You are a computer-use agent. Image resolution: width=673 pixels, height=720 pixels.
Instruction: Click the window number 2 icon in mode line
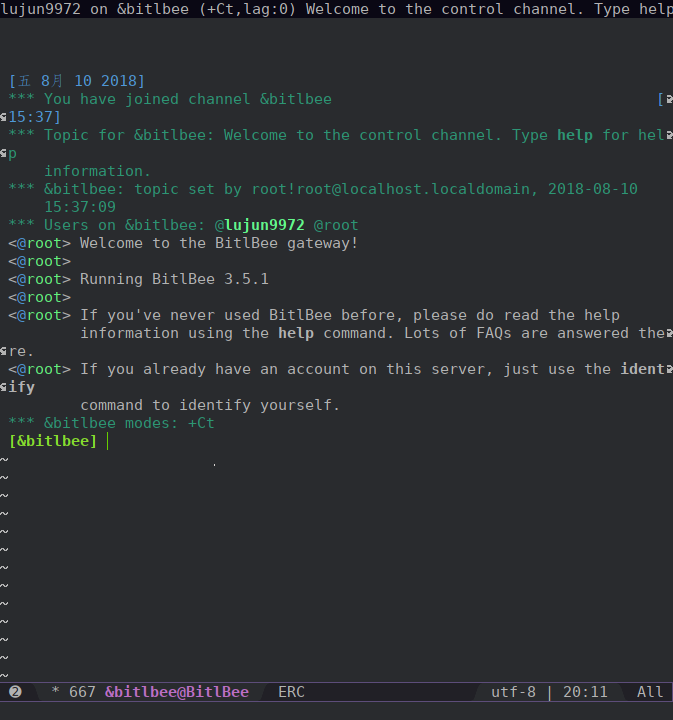[x=15, y=692]
